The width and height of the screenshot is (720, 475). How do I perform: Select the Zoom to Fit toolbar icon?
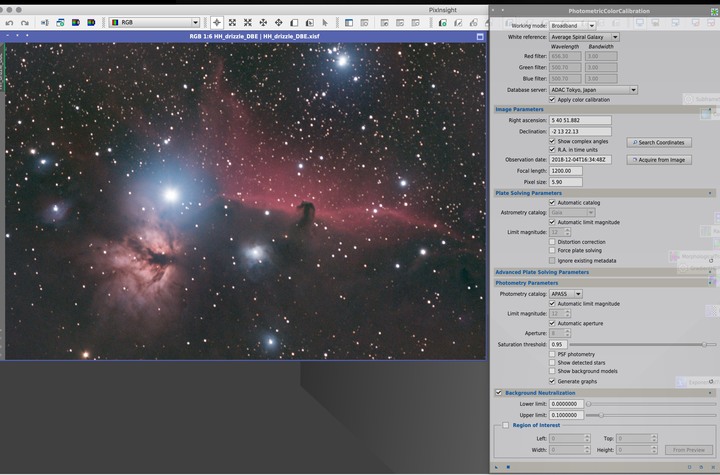(232, 22)
